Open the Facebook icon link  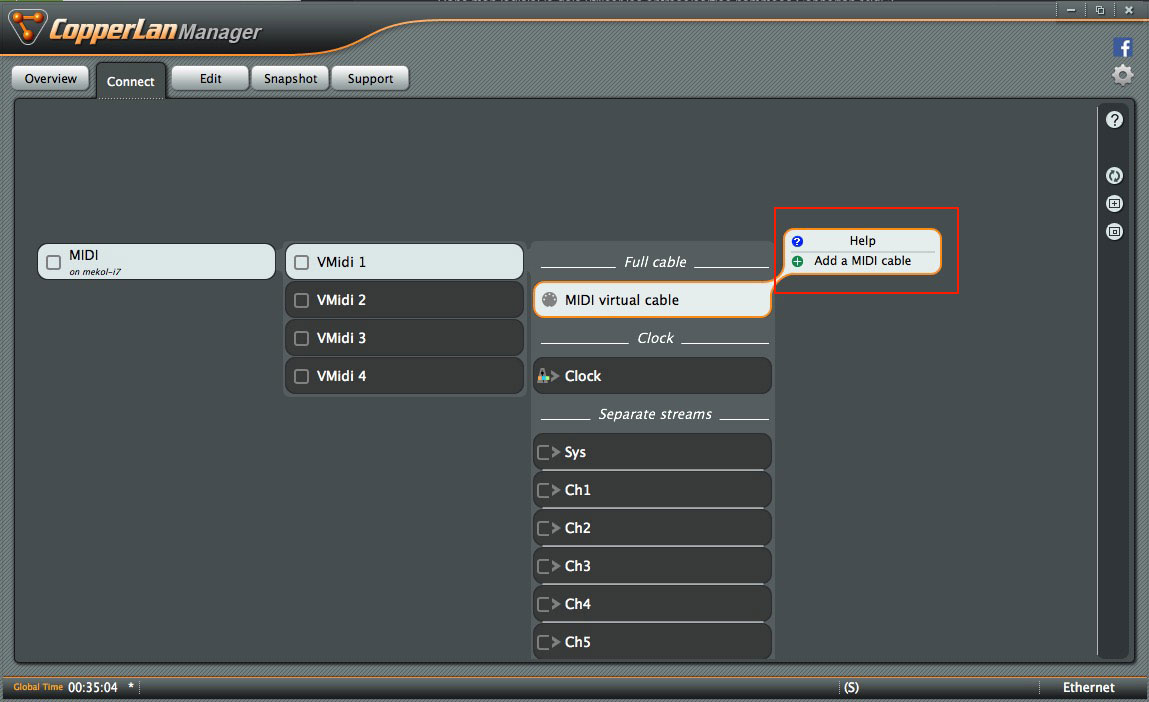point(1123,47)
